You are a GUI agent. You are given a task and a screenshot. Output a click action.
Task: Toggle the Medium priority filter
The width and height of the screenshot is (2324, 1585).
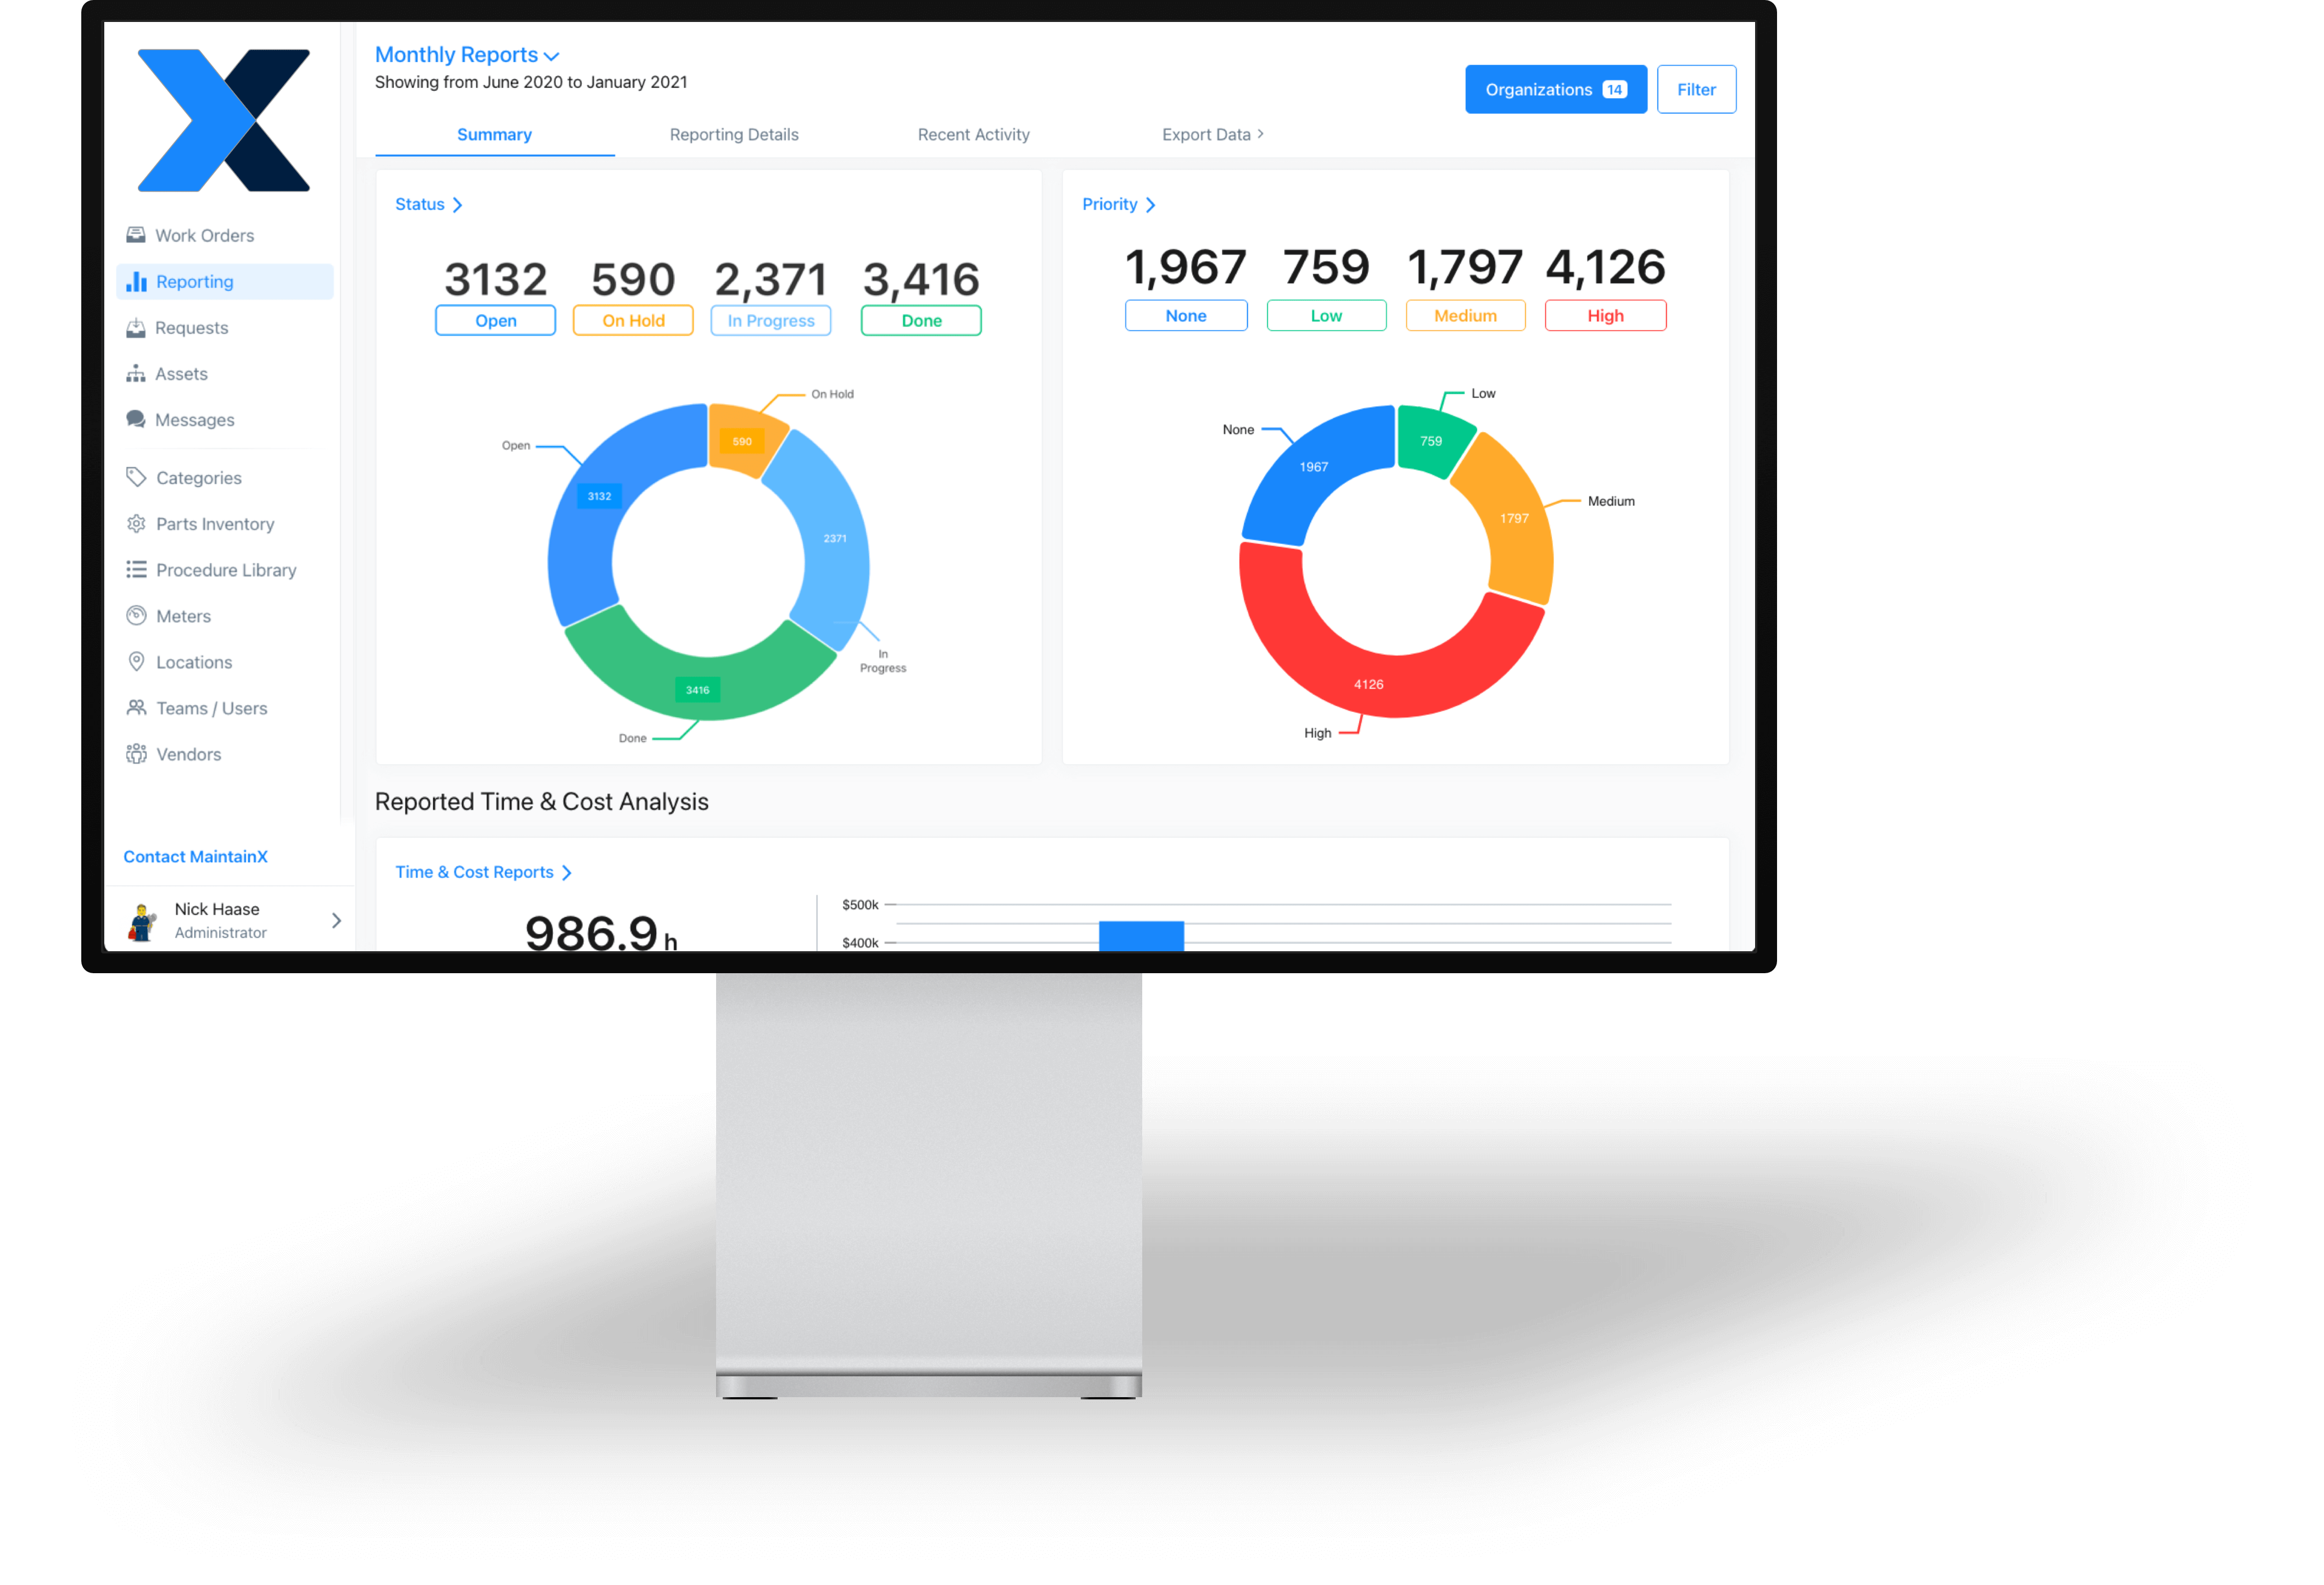tap(1465, 315)
